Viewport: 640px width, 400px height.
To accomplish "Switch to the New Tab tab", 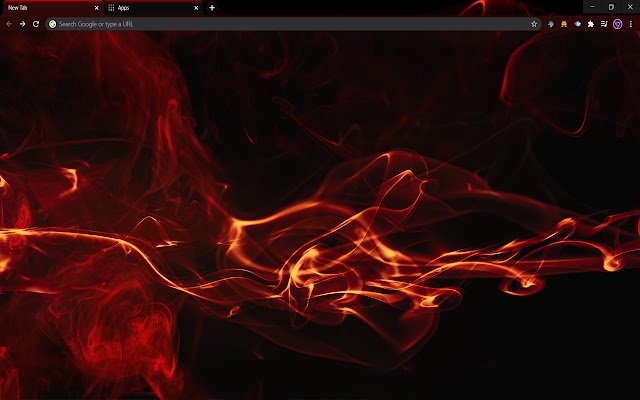I will coord(51,8).
